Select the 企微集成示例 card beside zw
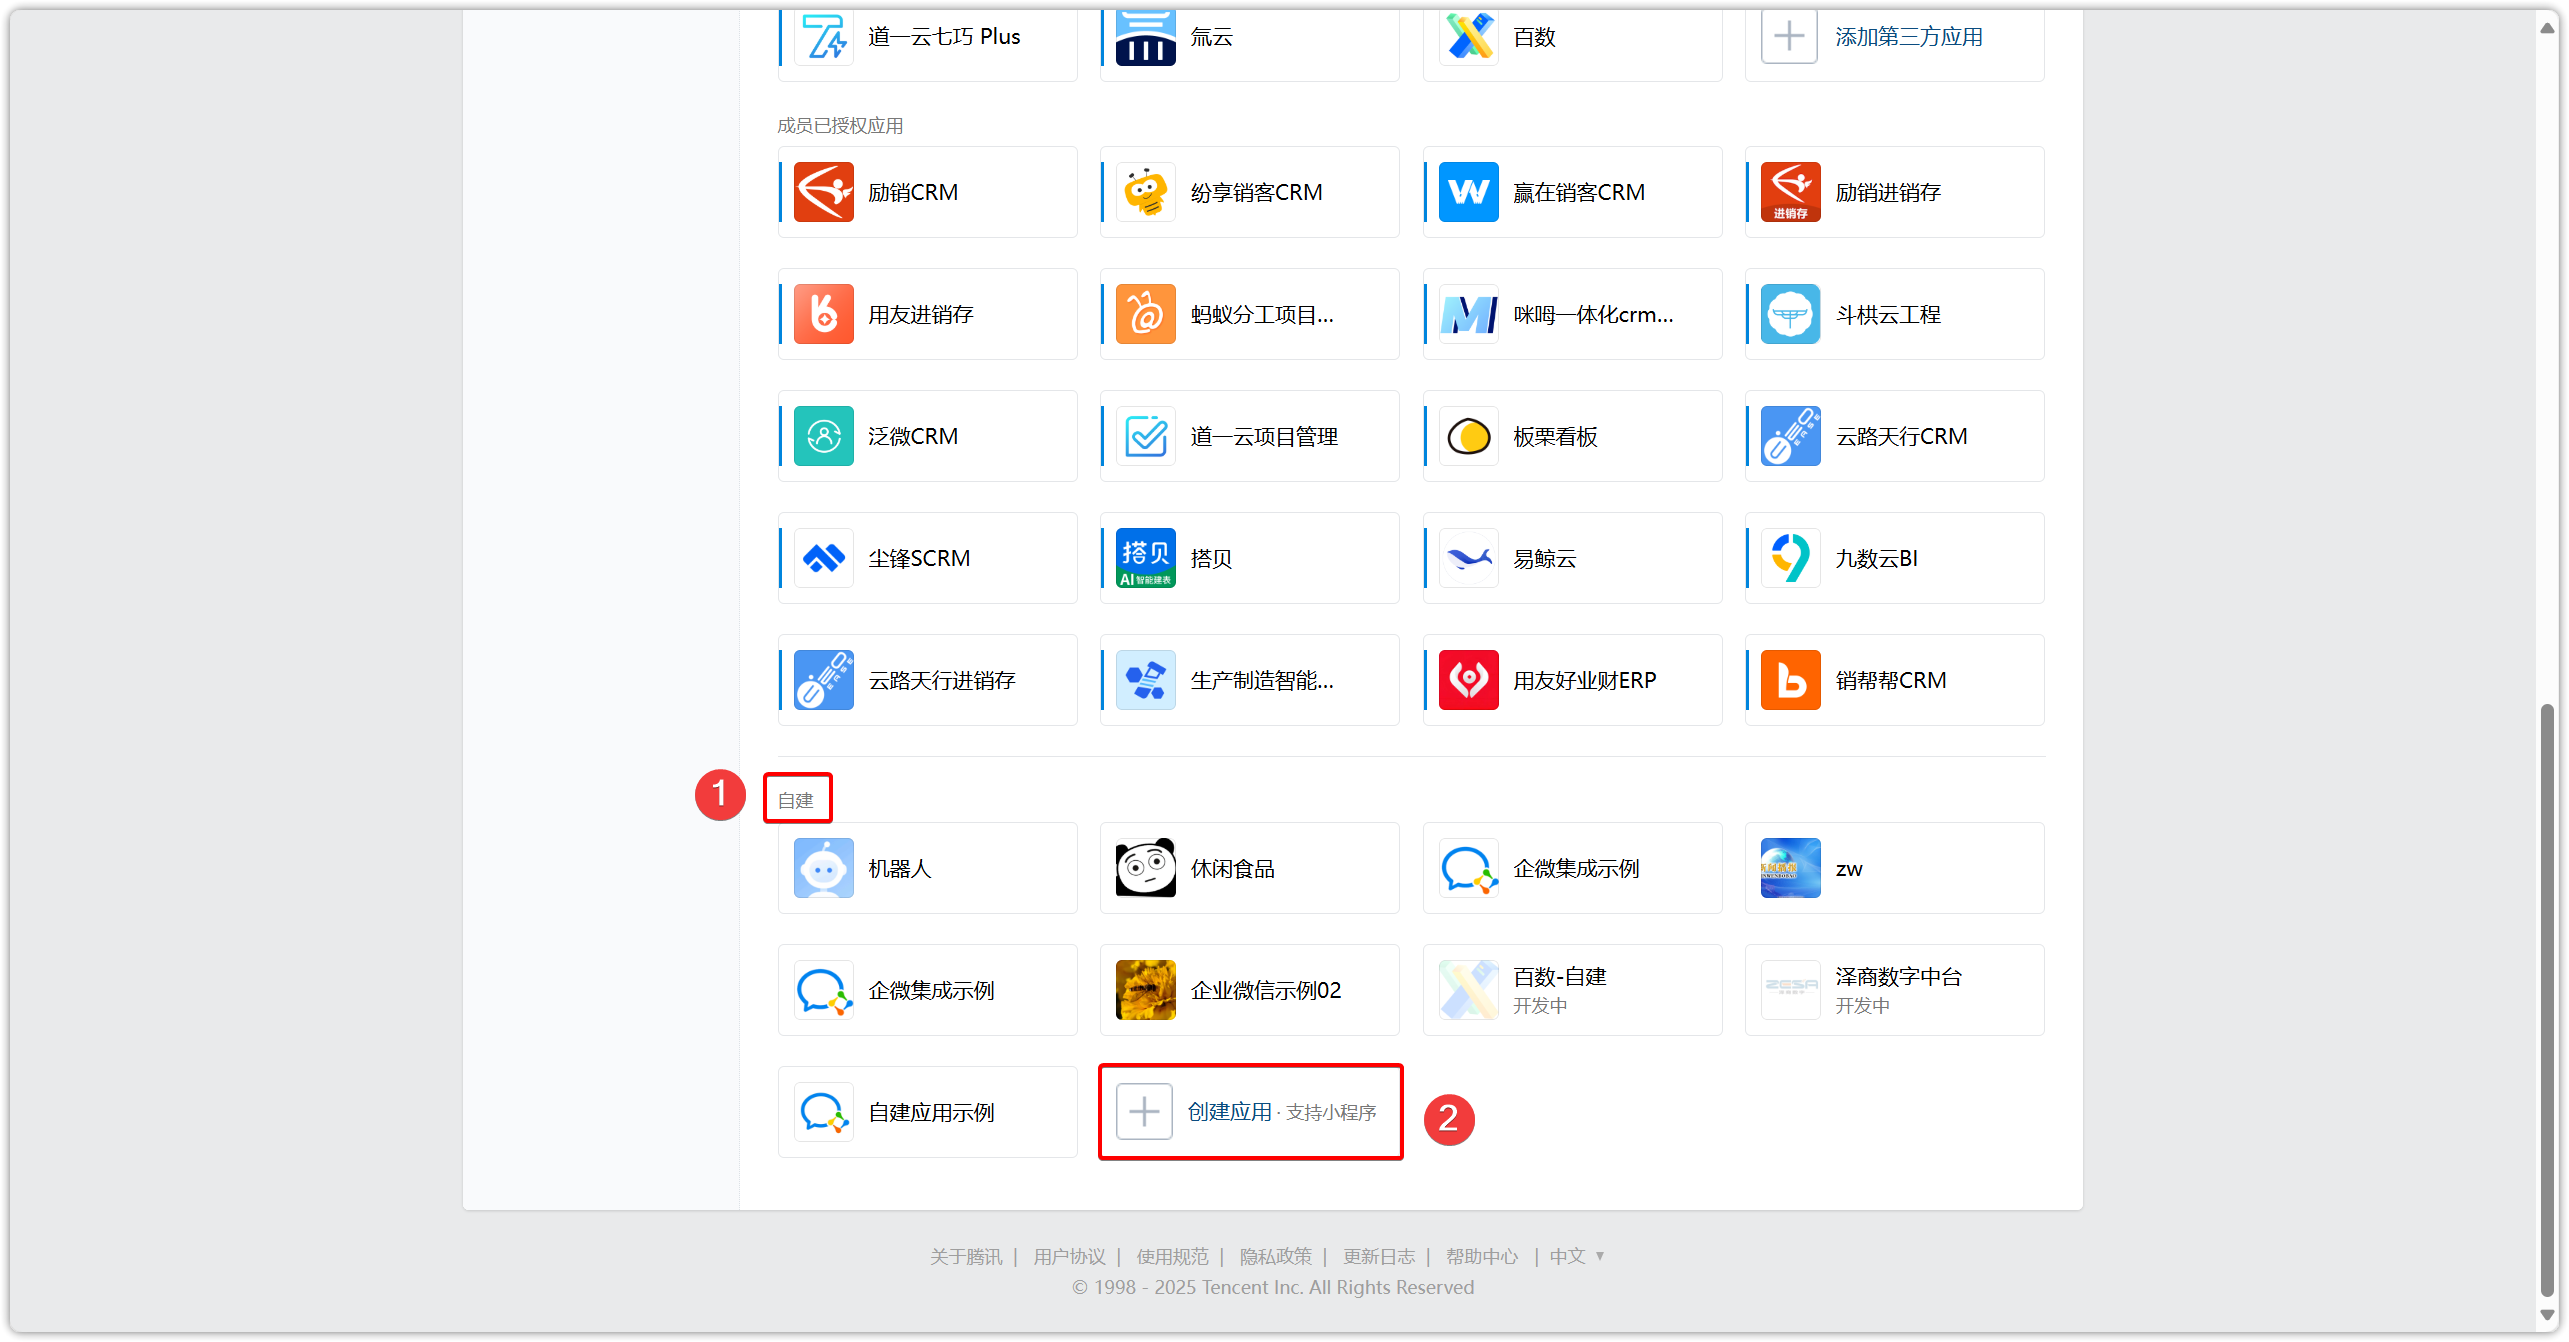Image resolution: width=2569 pixels, height=1342 pixels. pos(1572,868)
